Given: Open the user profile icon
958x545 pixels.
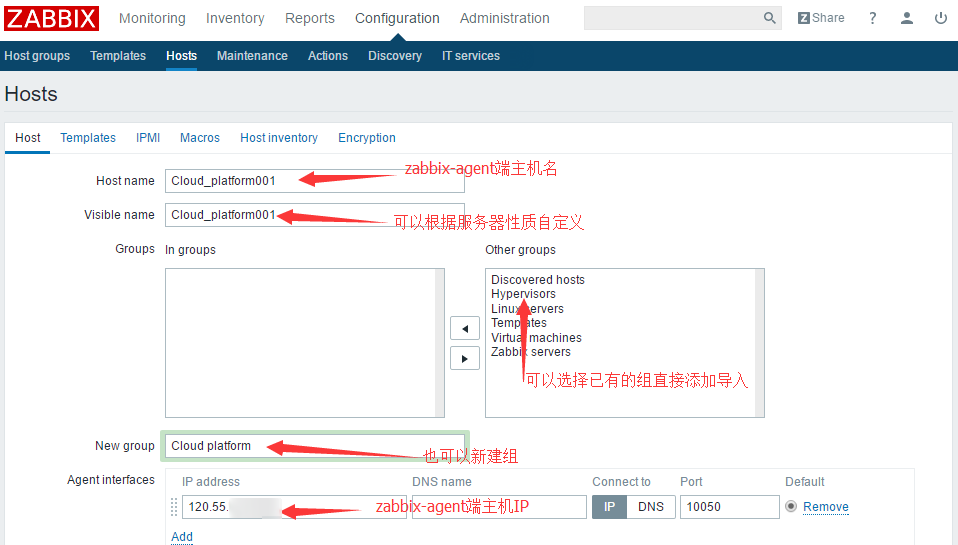Looking at the screenshot, I should tap(907, 18).
